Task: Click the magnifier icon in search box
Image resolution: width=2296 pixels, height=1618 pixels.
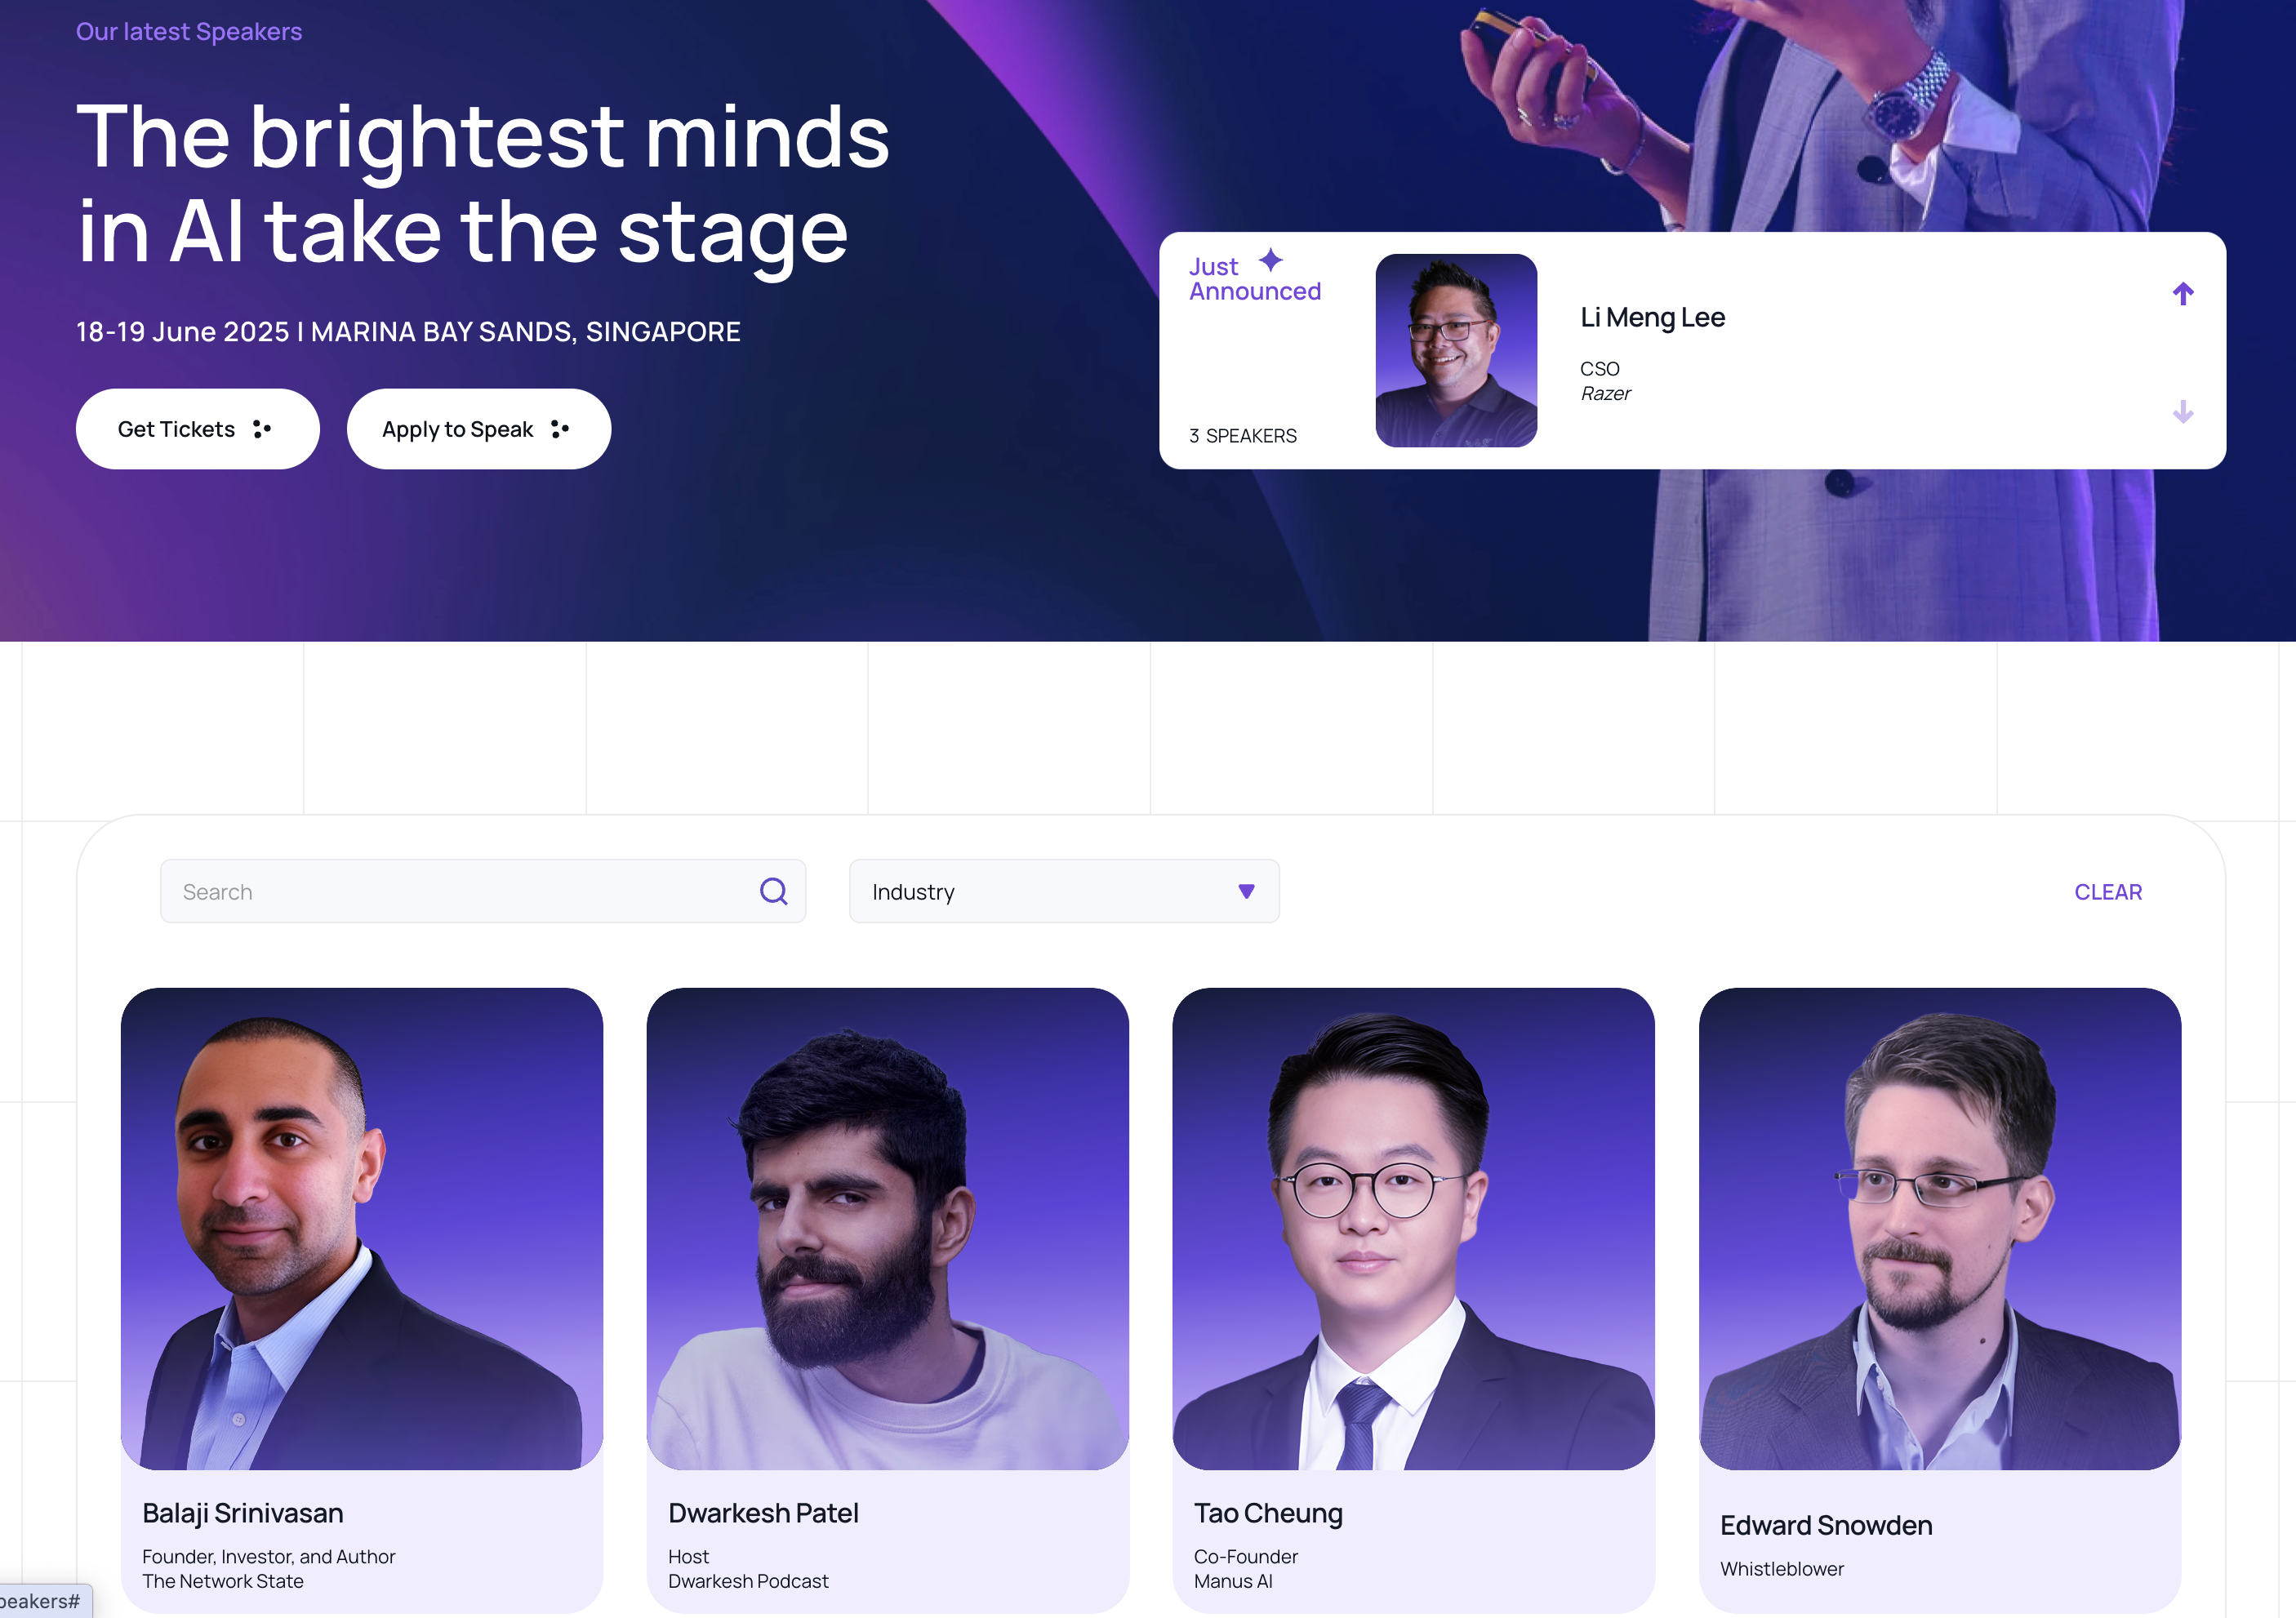Action: coord(773,891)
